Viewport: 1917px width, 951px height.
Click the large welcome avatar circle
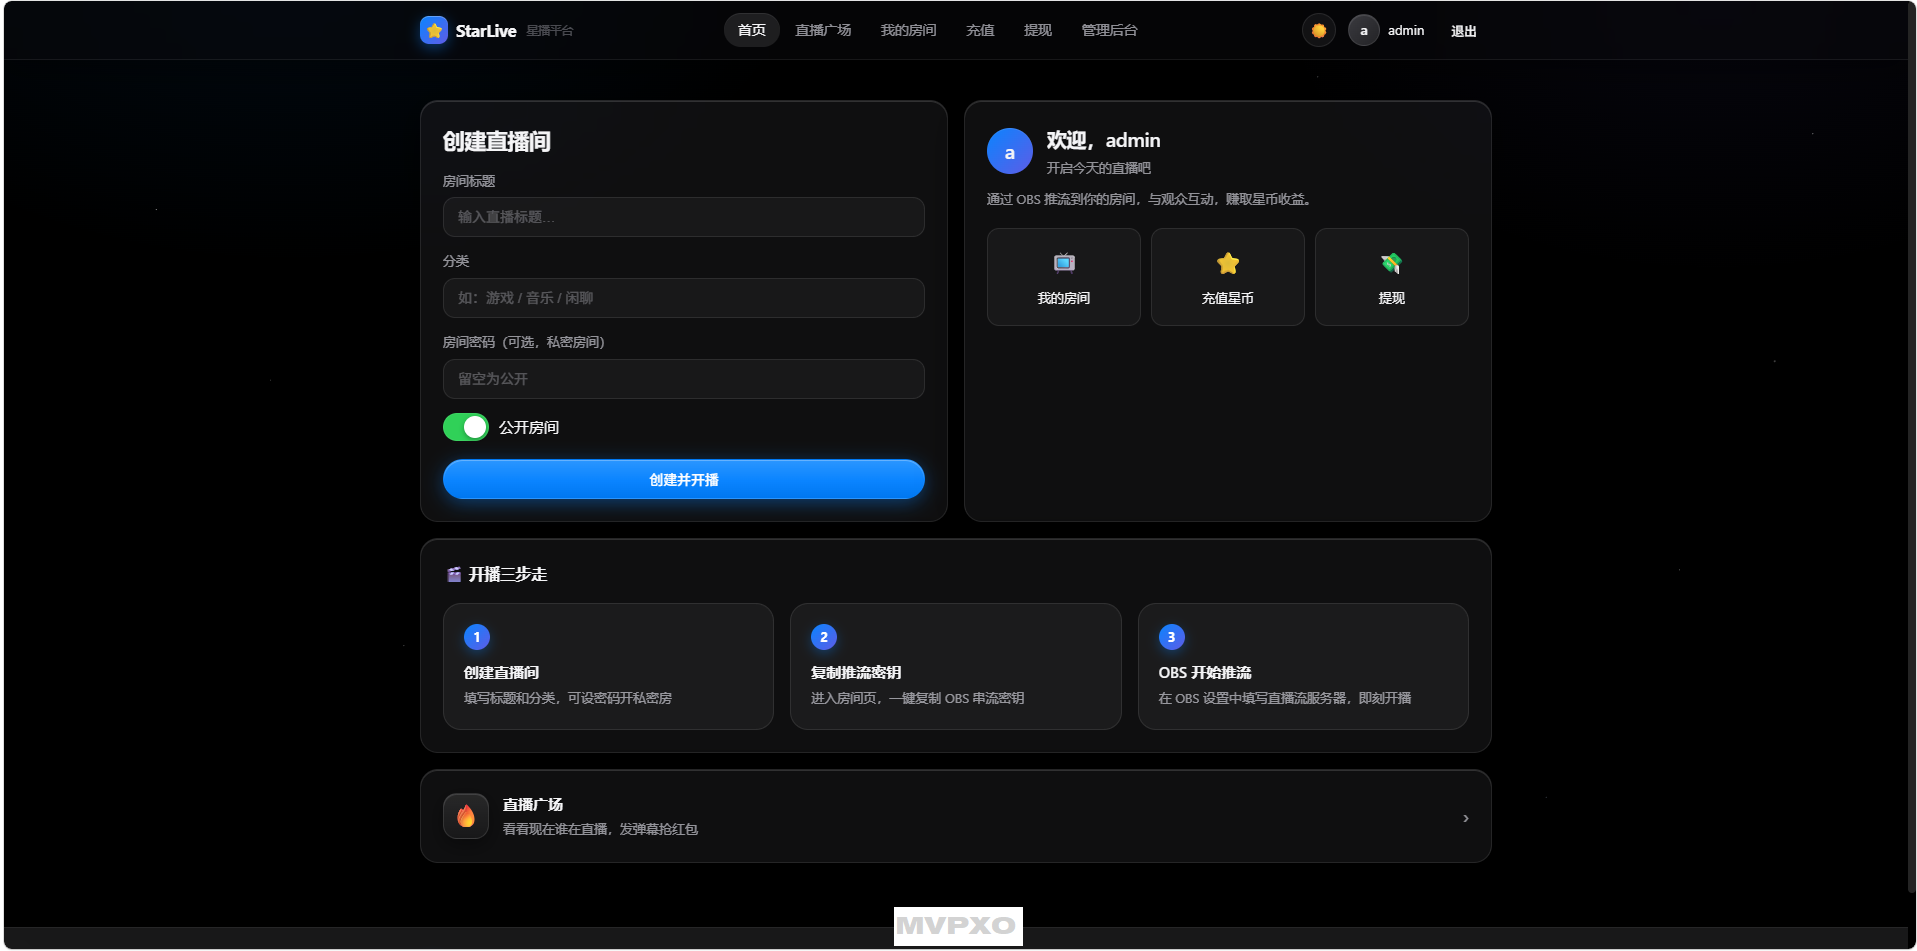[x=1010, y=152]
